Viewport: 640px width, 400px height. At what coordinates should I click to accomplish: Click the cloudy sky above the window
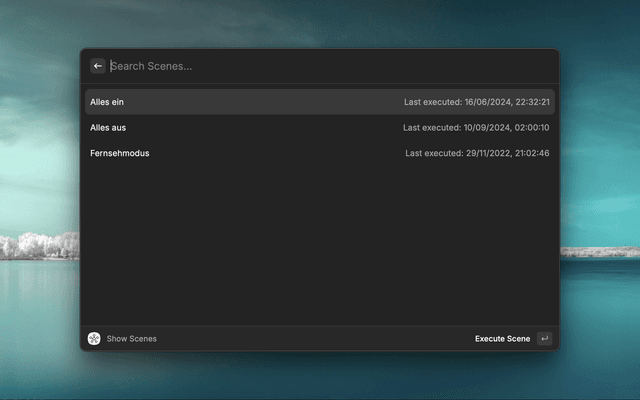(320, 22)
